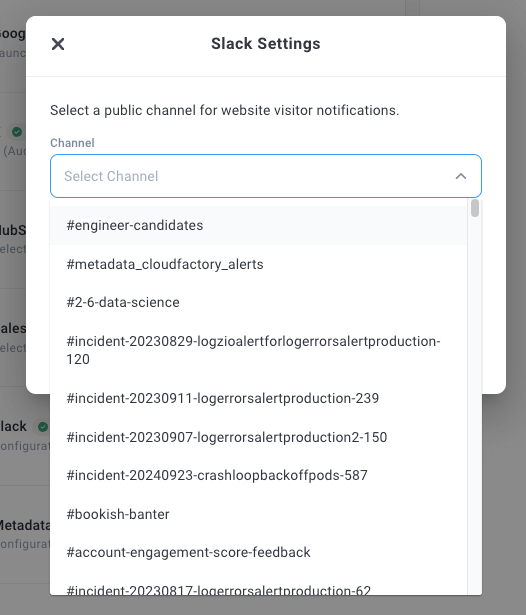
Task: Click the channel notification description text
Action: click(224, 111)
